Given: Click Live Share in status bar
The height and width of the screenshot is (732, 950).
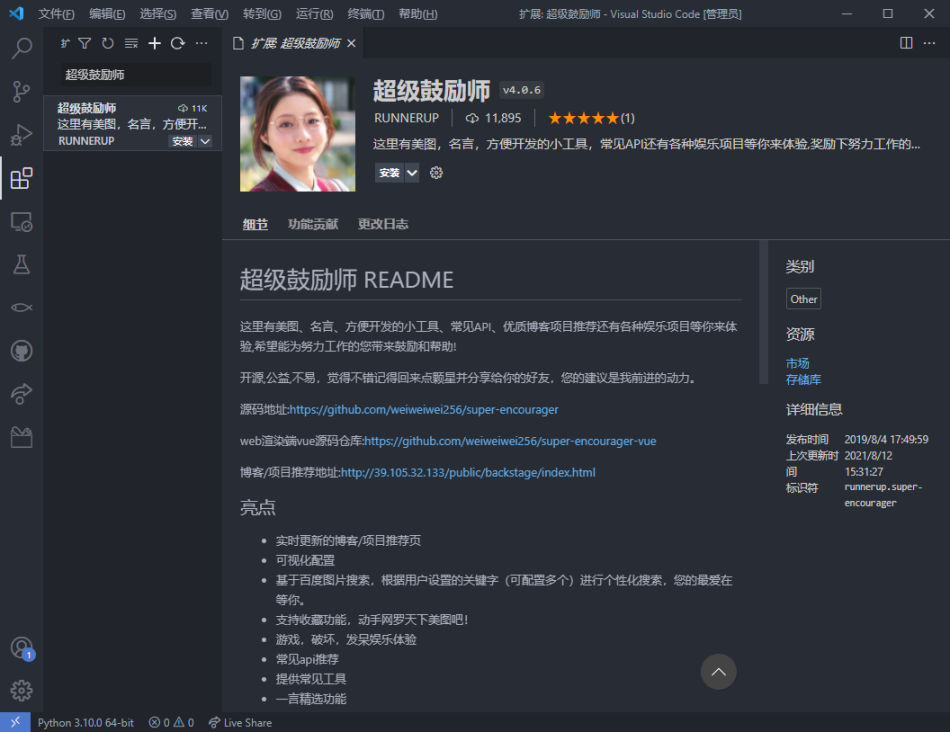Looking at the screenshot, I should 241,722.
